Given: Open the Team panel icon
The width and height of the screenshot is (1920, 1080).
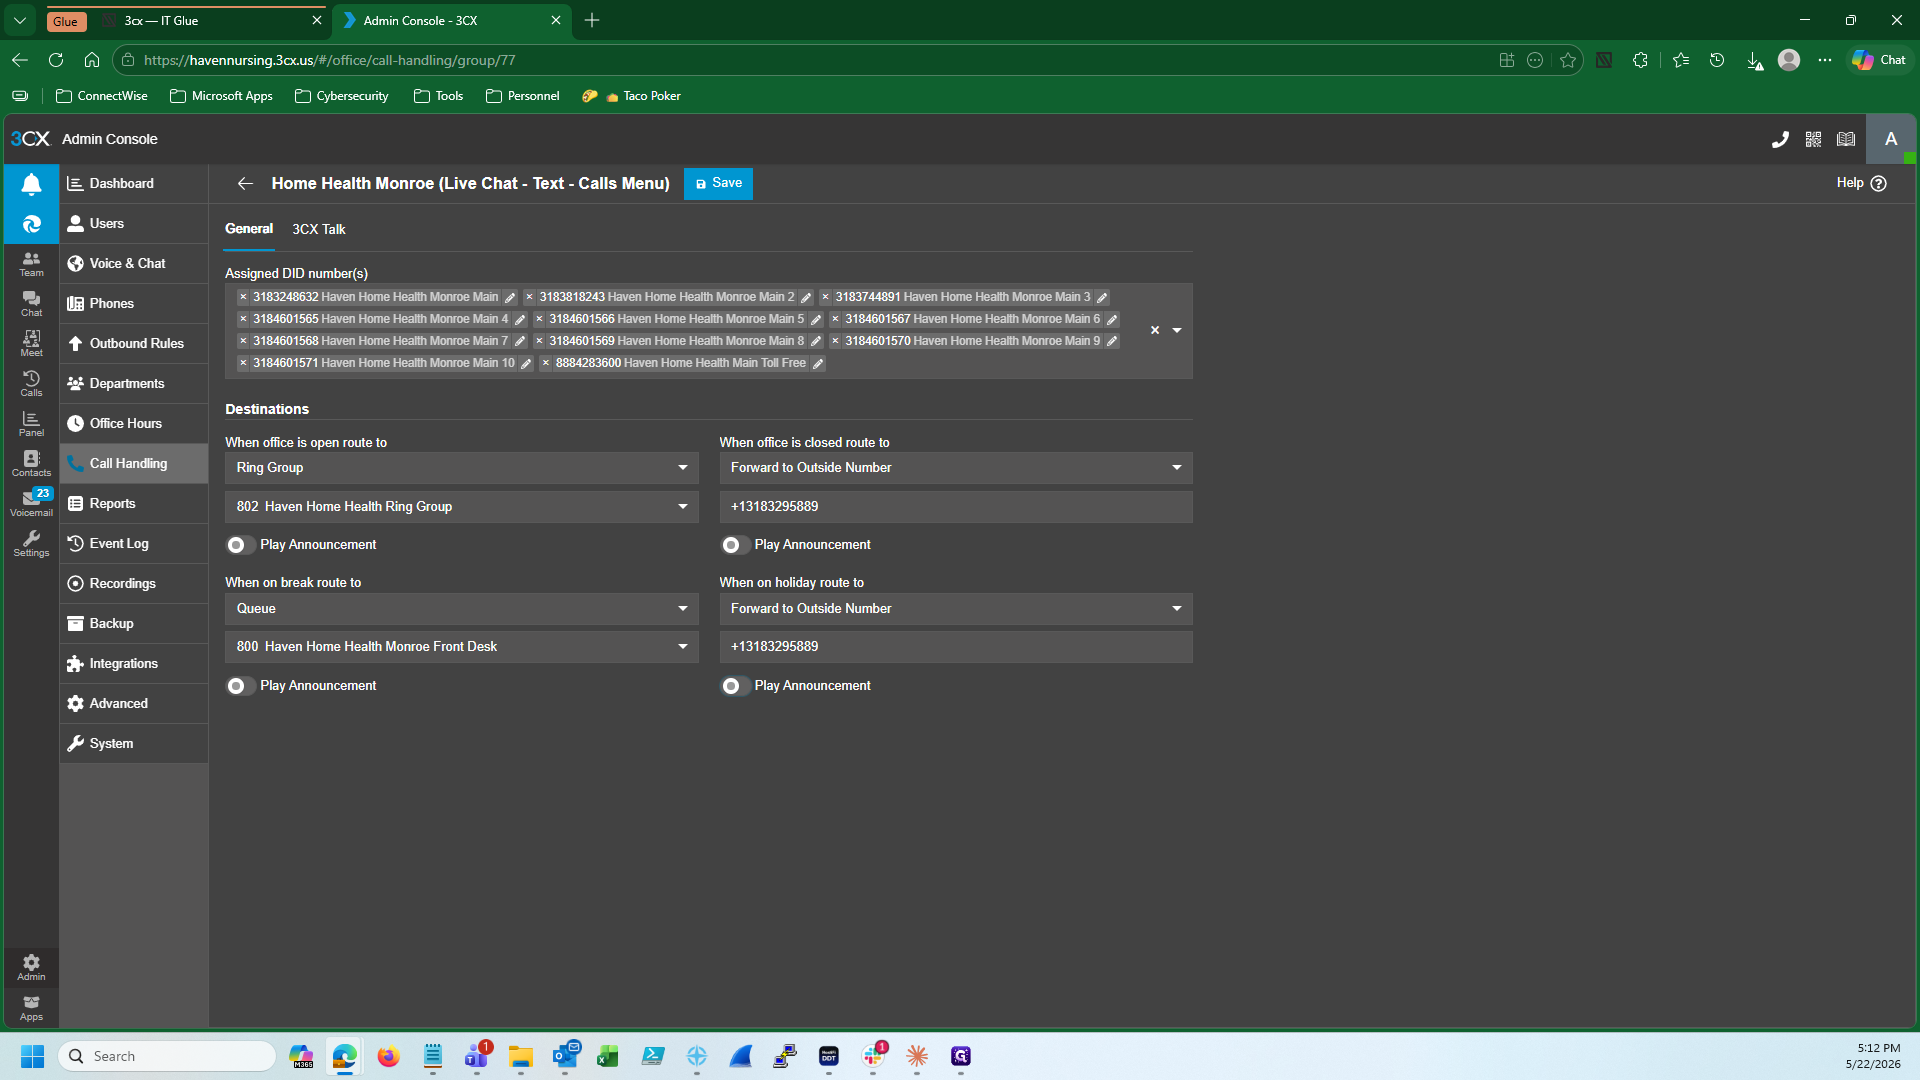Looking at the screenshot, I should (x=31, y=264).
